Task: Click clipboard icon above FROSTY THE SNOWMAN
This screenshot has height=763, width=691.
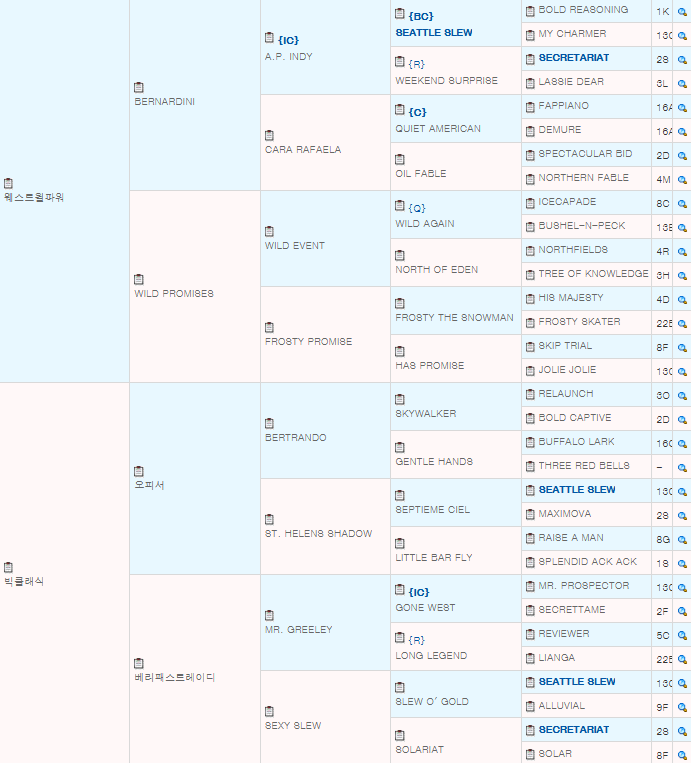Action: click(x=400, y=303)
